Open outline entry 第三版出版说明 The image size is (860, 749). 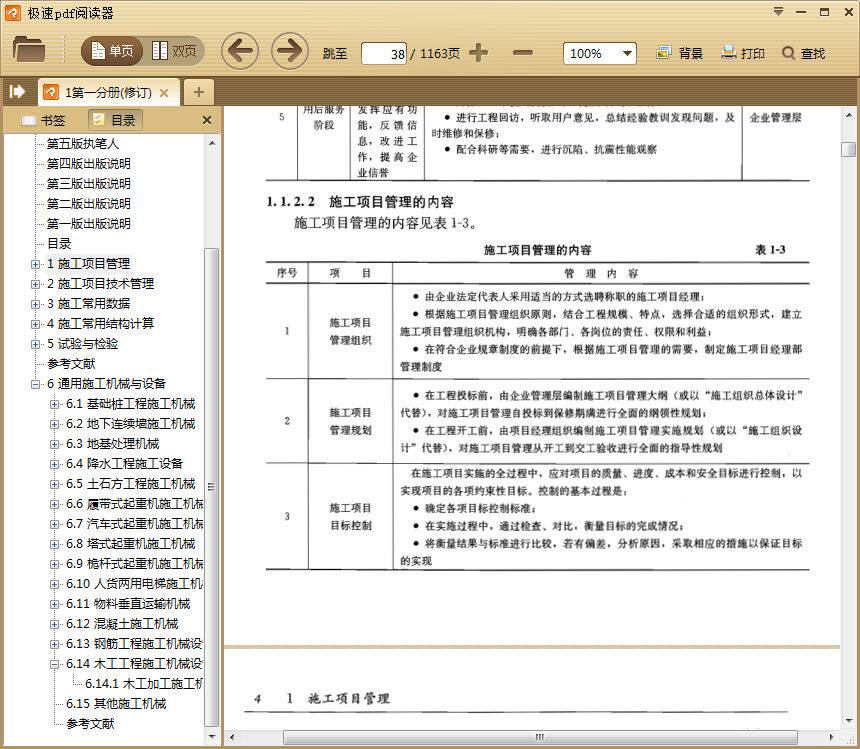88,184
